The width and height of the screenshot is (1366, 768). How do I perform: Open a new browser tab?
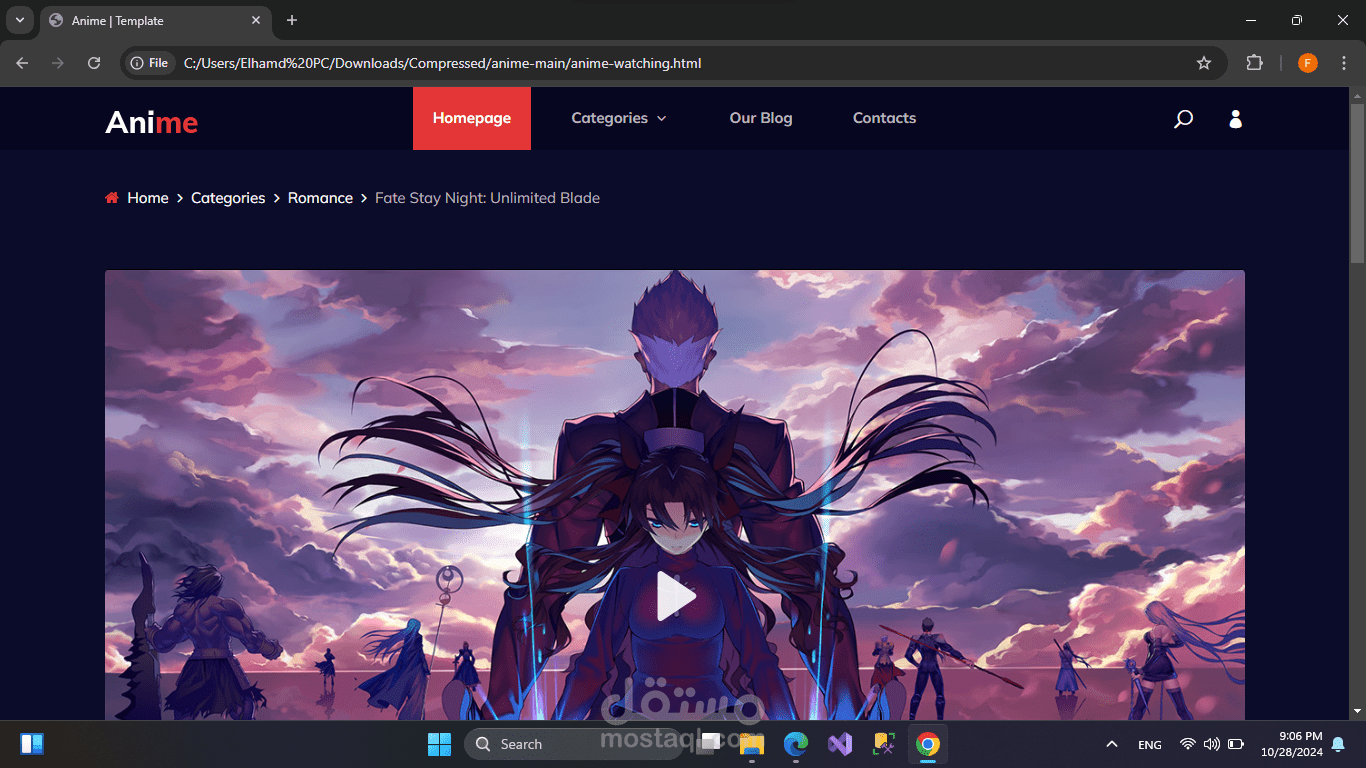tap(292, 20)
